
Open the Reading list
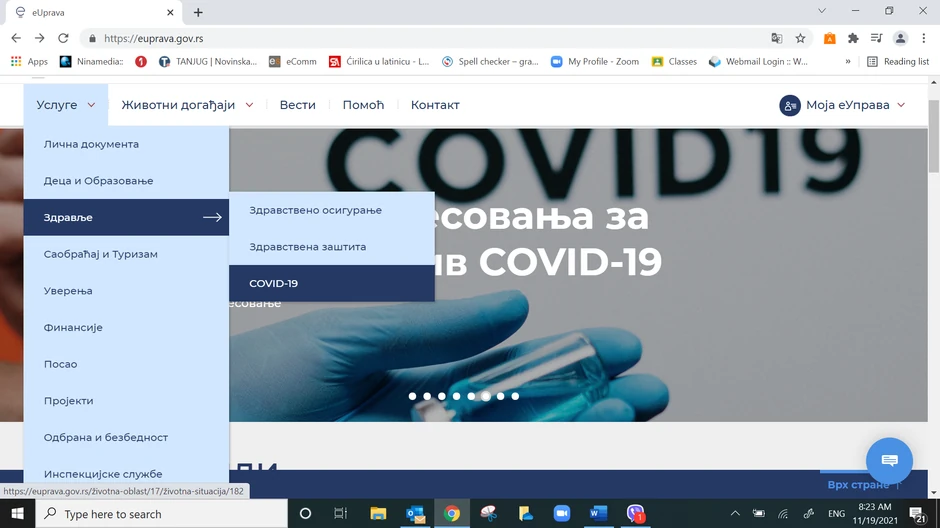898,62
